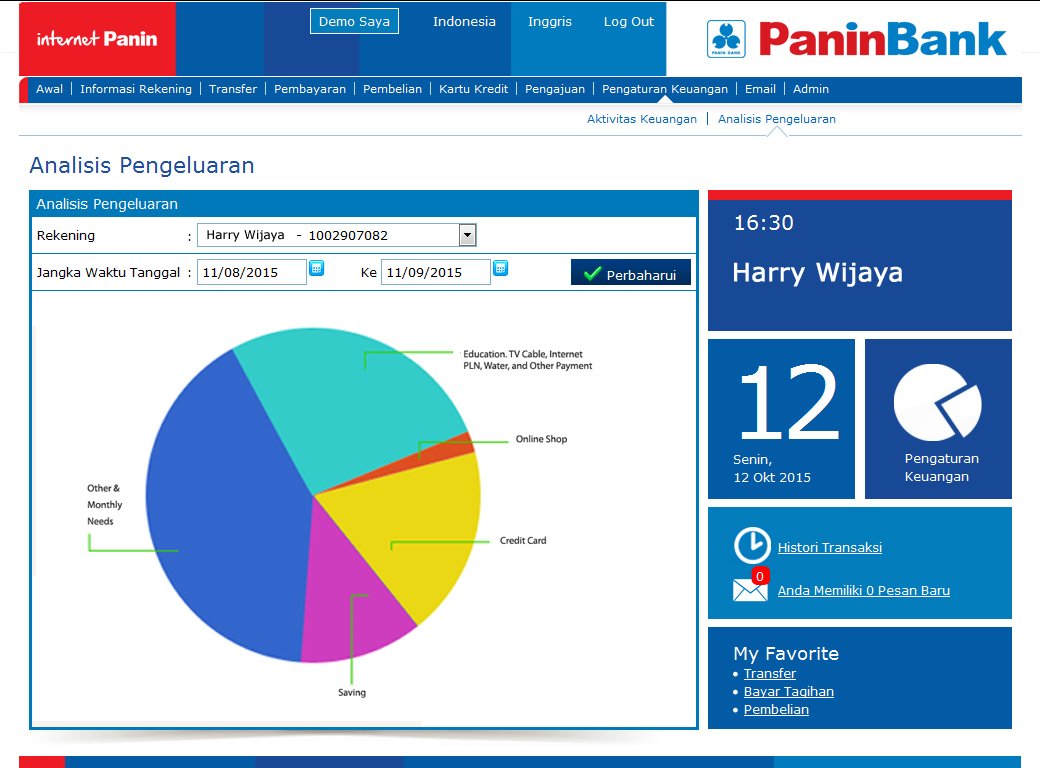Screen dimensions: 1040x768
Task: Open the Pembayaran menu
Action: pyautogui.click(x=310, y=89)
